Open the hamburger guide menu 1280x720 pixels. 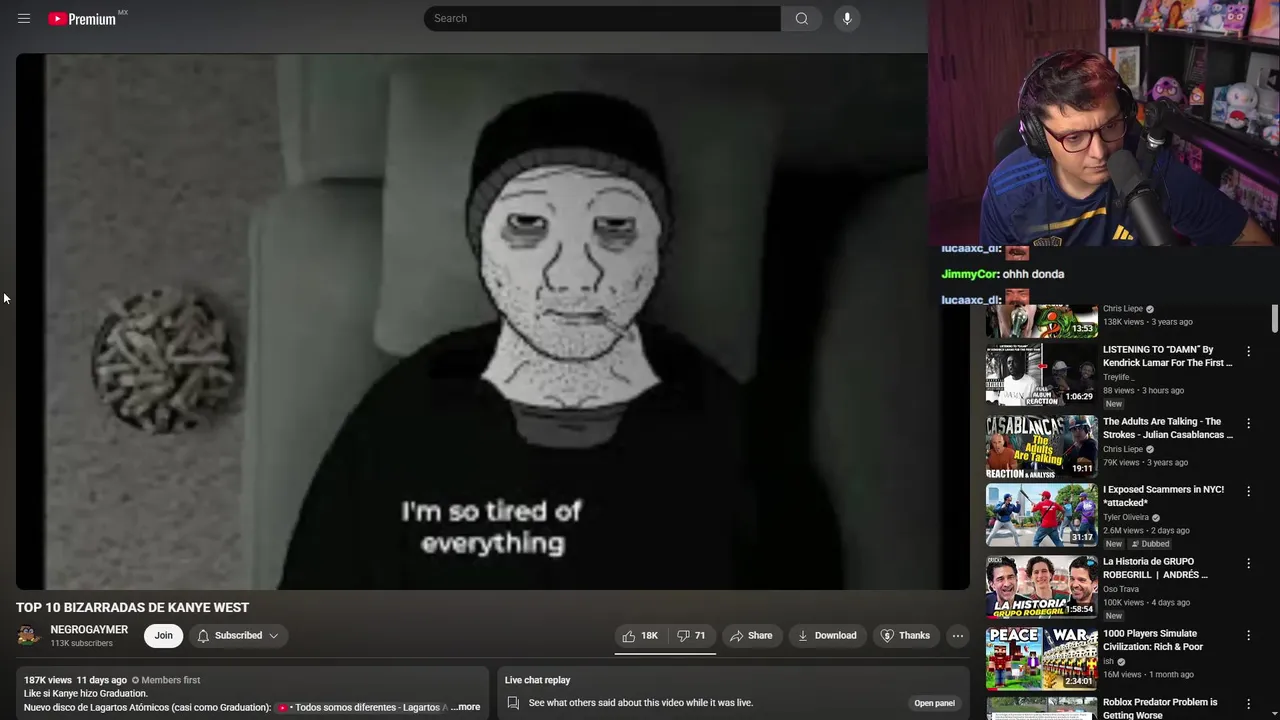(24, 18)
